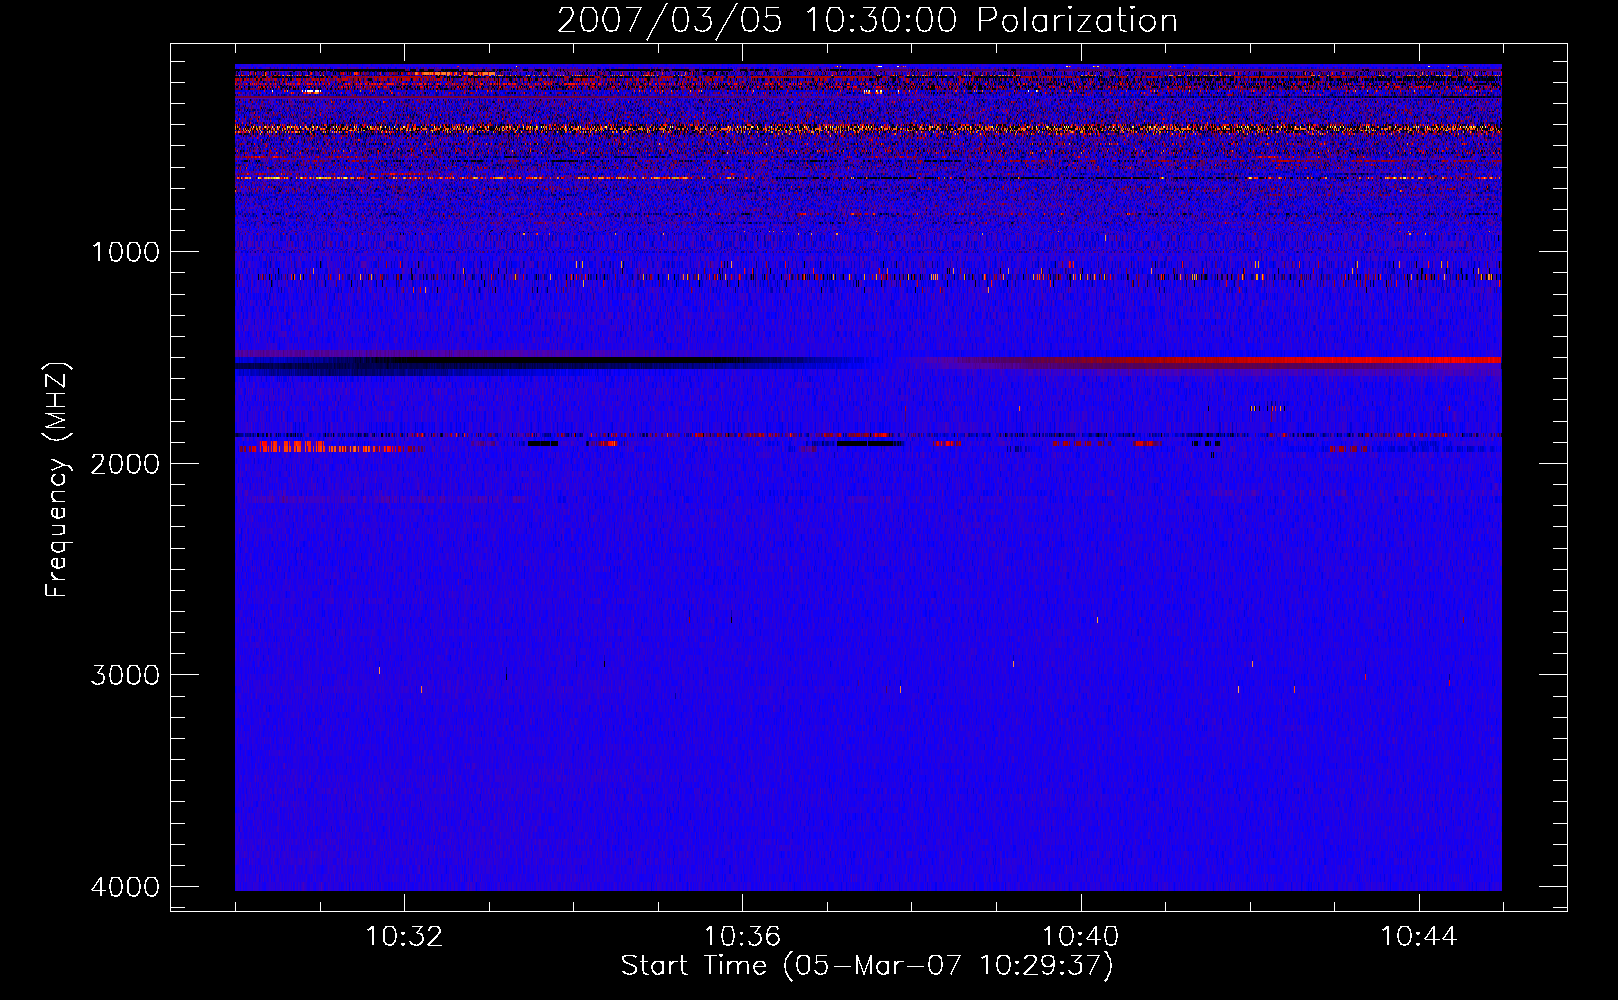Click the 2000 frequency tick label
Image resolution: width=1618 pixels, height=1000 pixels.
pos(125,464)
